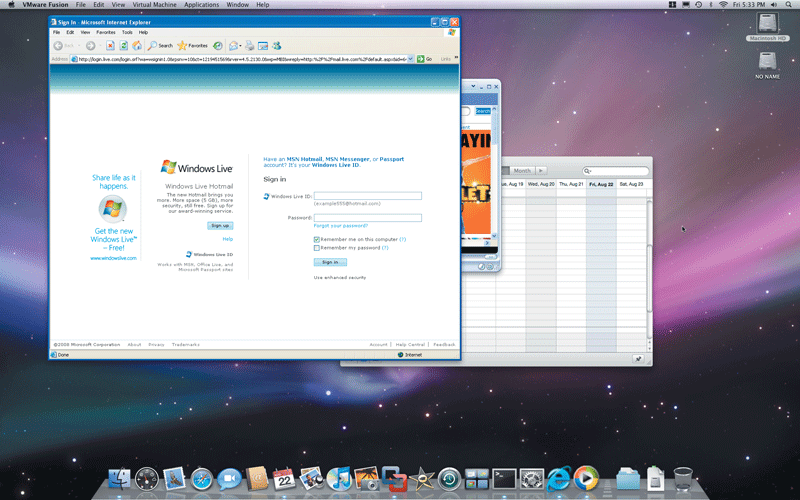Image resolution: width=800 pixels, height=500 pixels.
Task: Launch iMovie star icon in Dock
Action: (x=422, y=479)
